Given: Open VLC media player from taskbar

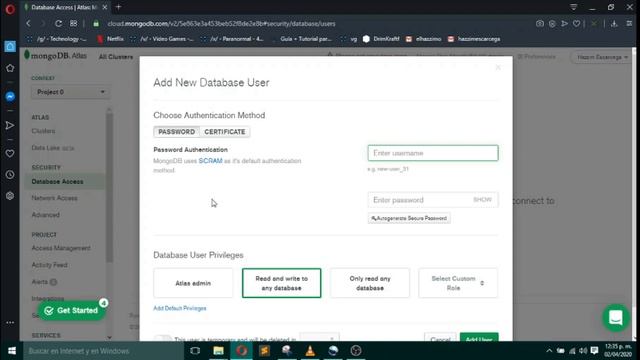Looking at the screenshot, I should [310, 351].
